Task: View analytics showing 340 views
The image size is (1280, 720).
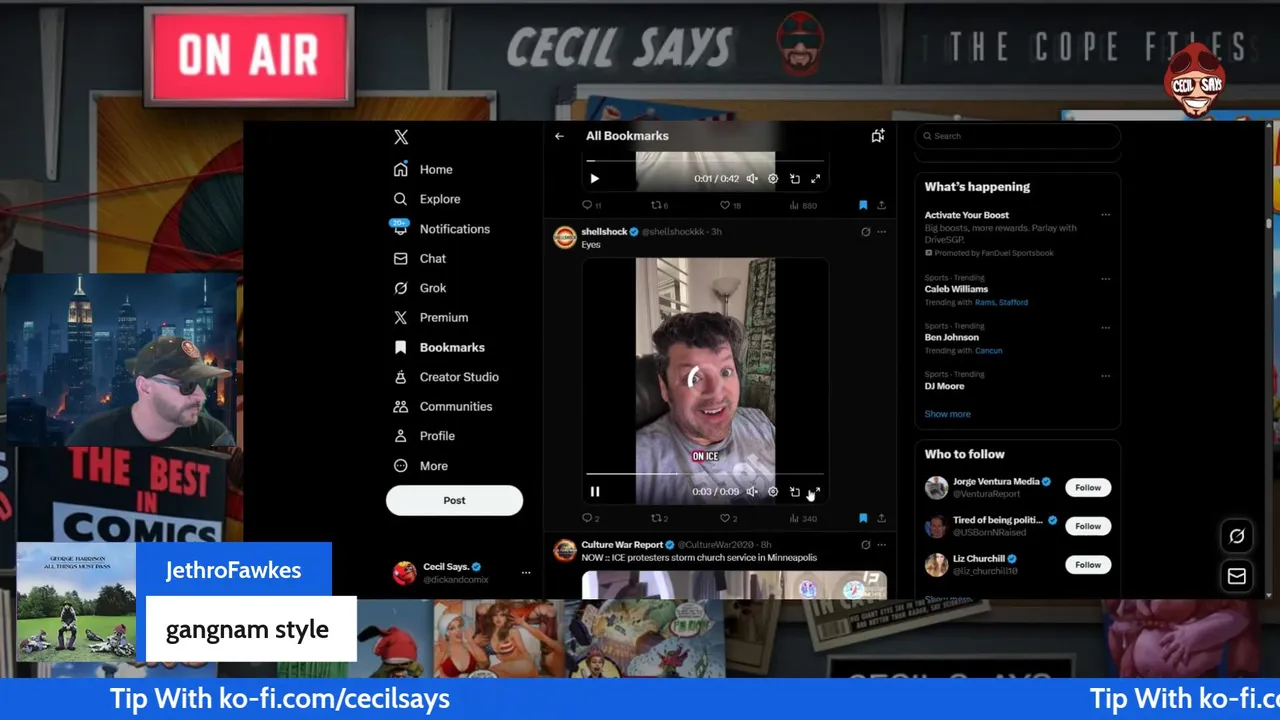Action: click(x=803, y=518)
